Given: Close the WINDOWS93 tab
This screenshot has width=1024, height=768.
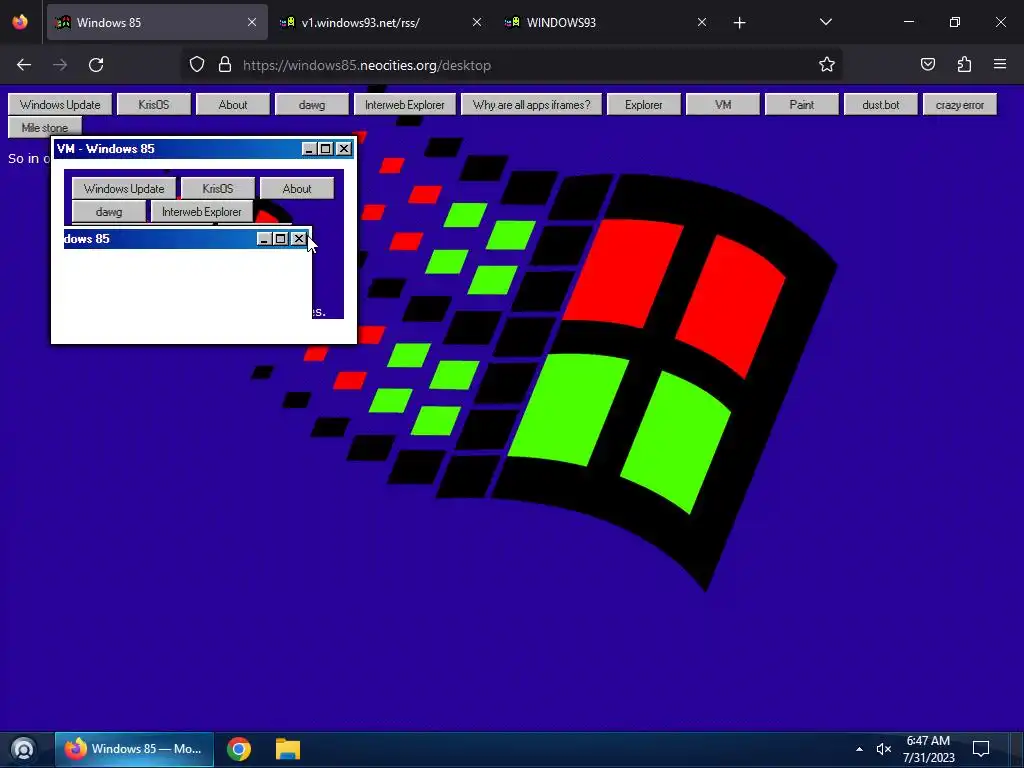Looking at the screenshot, I should pos(702,22).
